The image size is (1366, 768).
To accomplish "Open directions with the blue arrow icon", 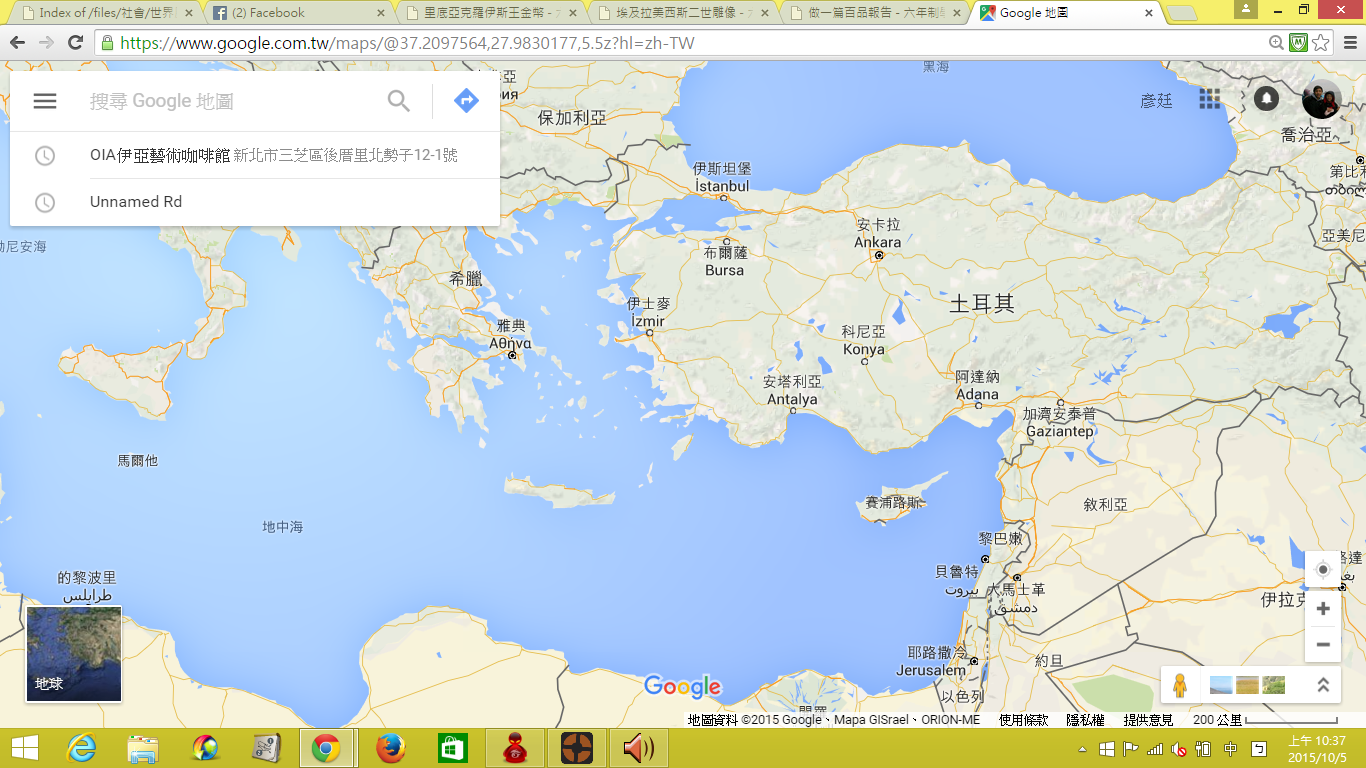I will point(466,101).
